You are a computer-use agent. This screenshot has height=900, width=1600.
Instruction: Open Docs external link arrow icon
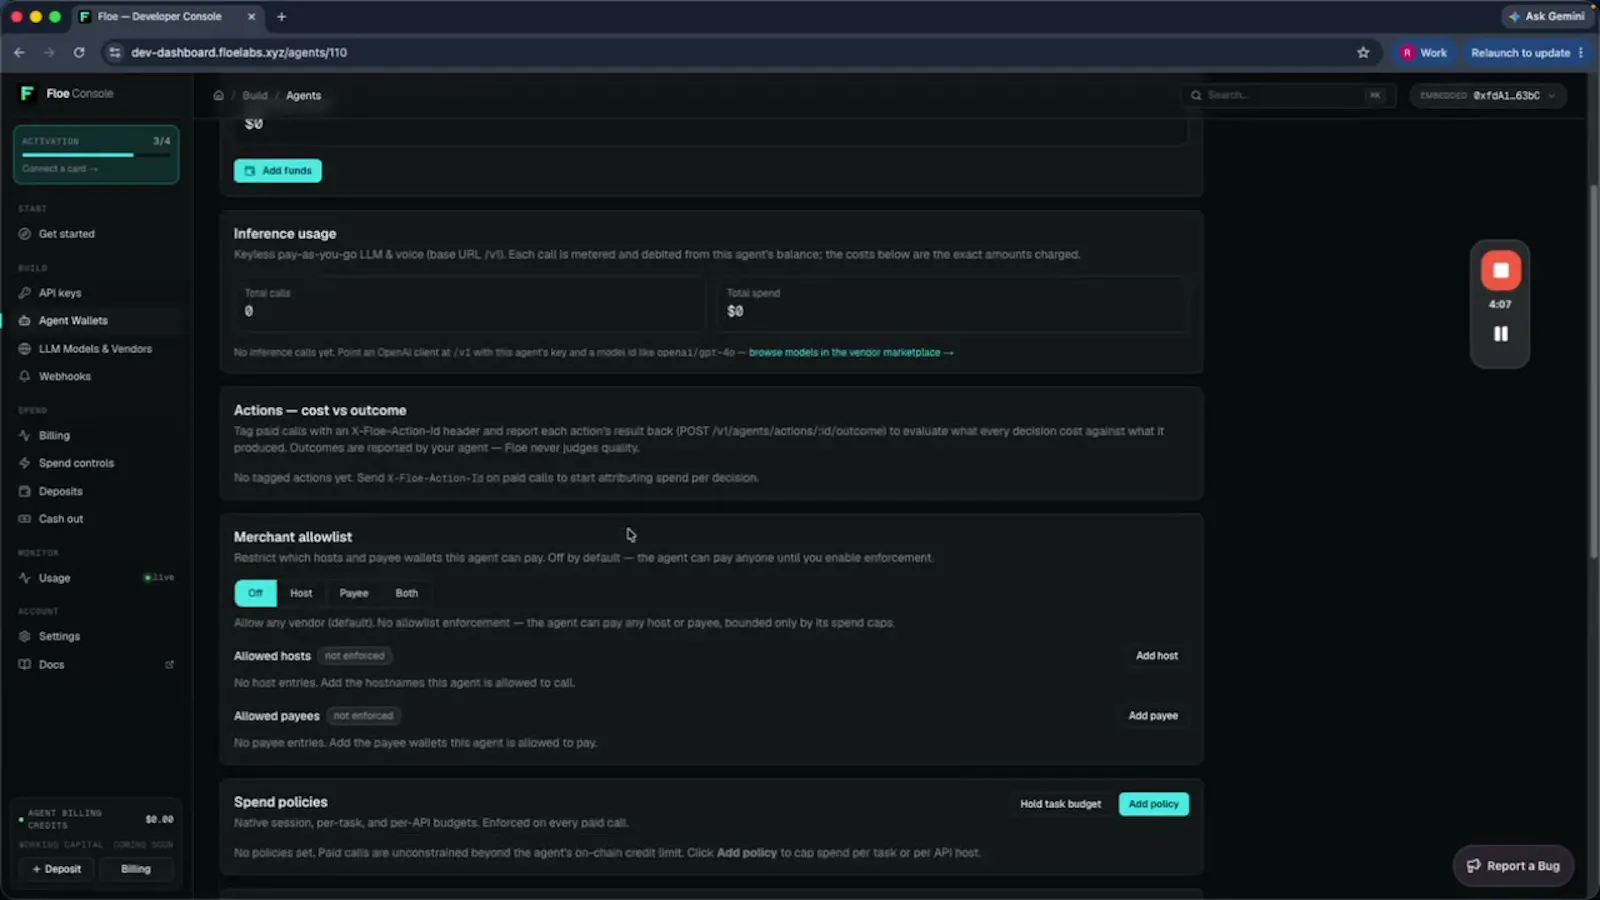(x=169, y=665)
